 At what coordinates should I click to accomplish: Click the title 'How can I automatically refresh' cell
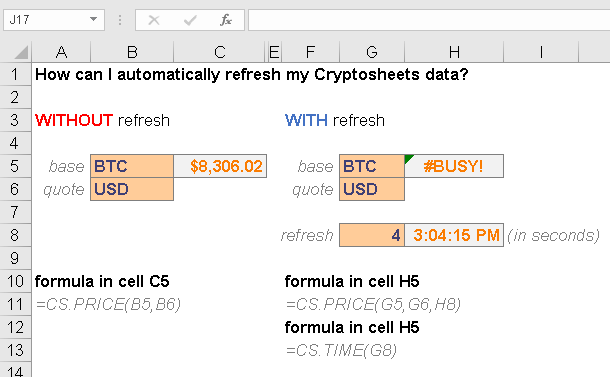click(251, 74)
